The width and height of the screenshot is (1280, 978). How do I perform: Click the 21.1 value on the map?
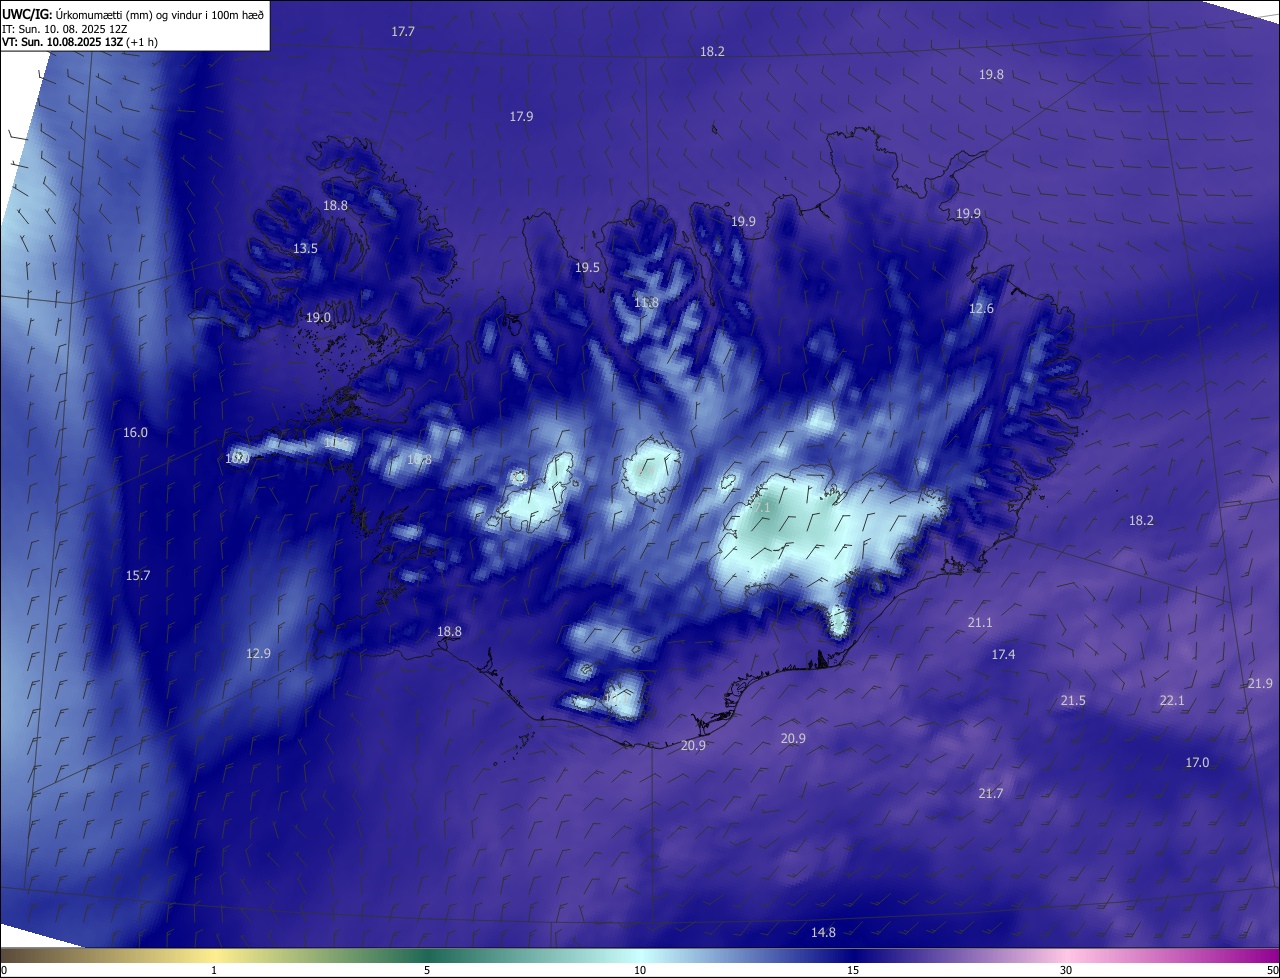tap(980, 623)
